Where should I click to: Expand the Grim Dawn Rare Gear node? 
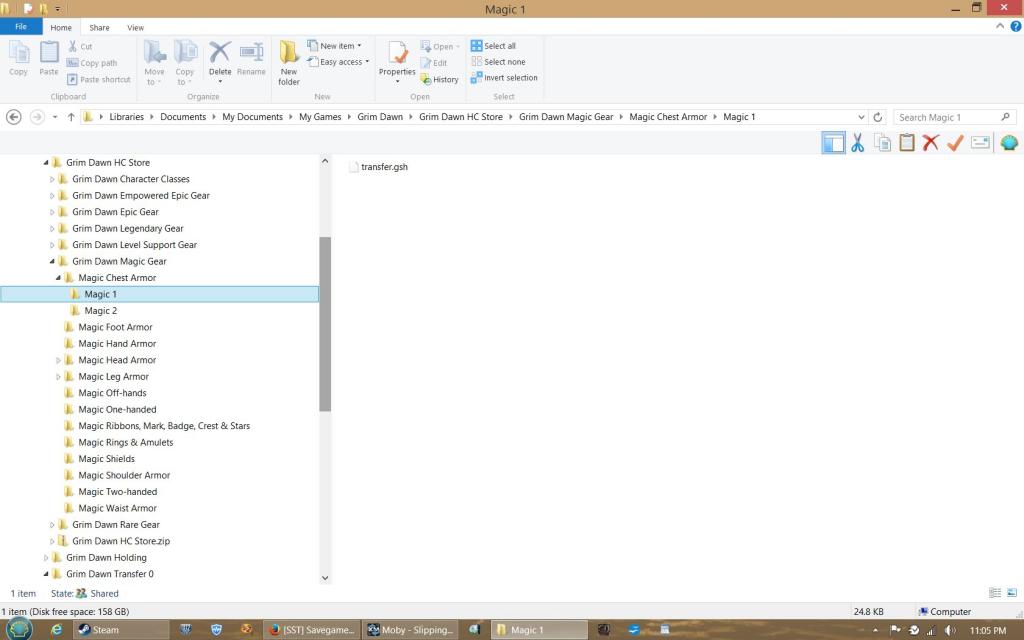pos(52,524)
